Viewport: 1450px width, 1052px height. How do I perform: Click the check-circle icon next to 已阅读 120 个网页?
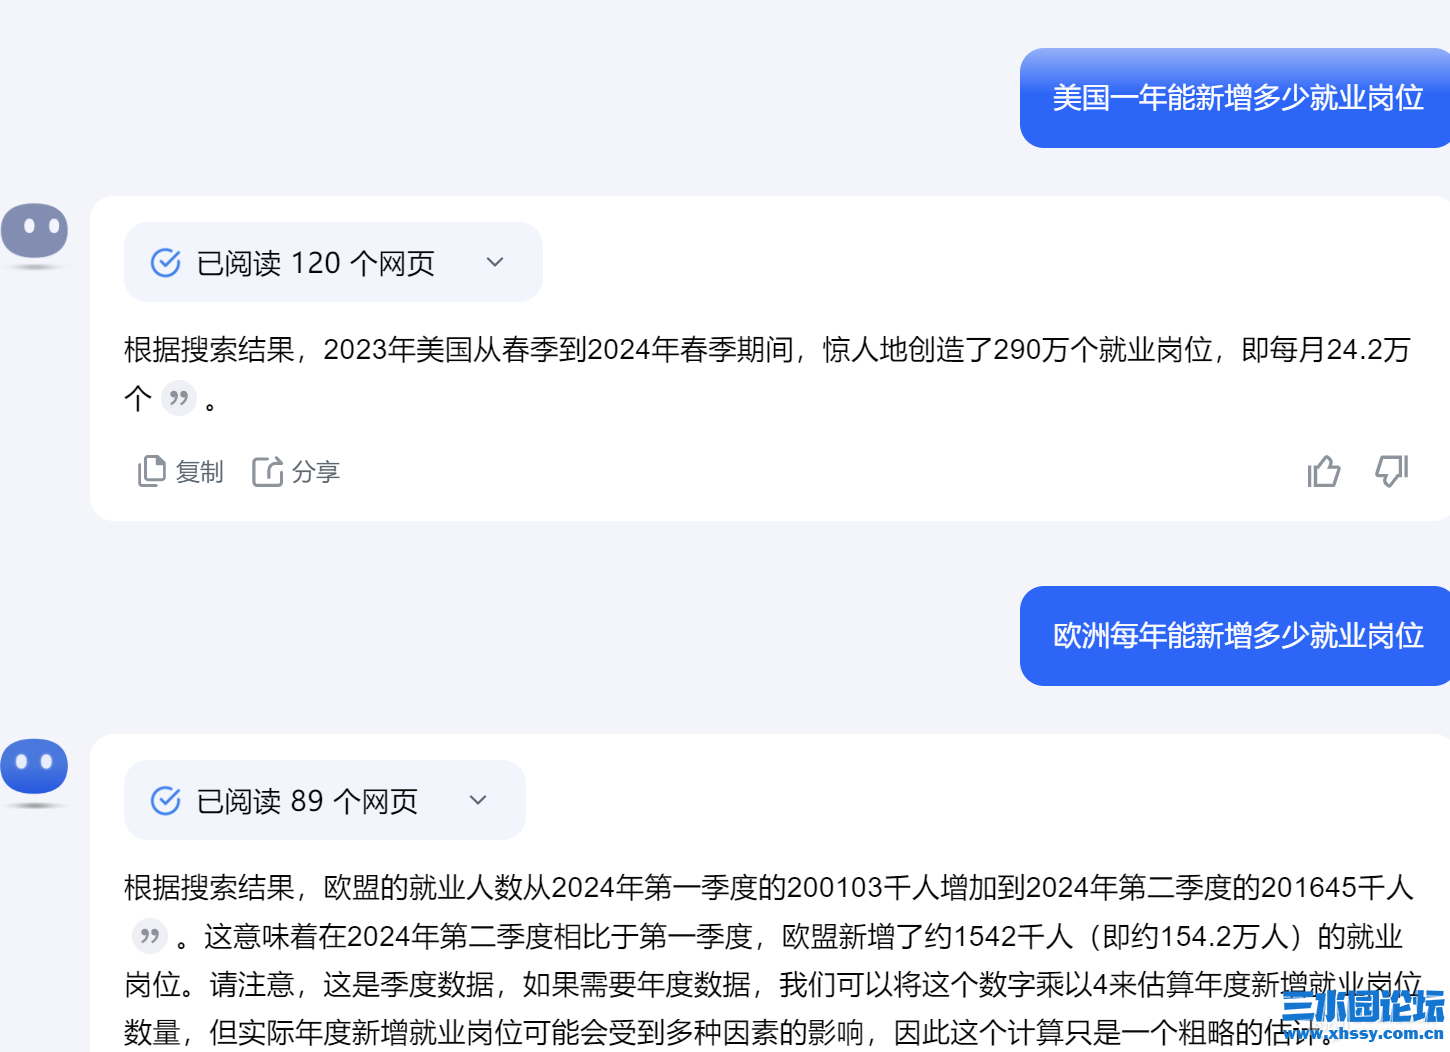coord(165,263)
